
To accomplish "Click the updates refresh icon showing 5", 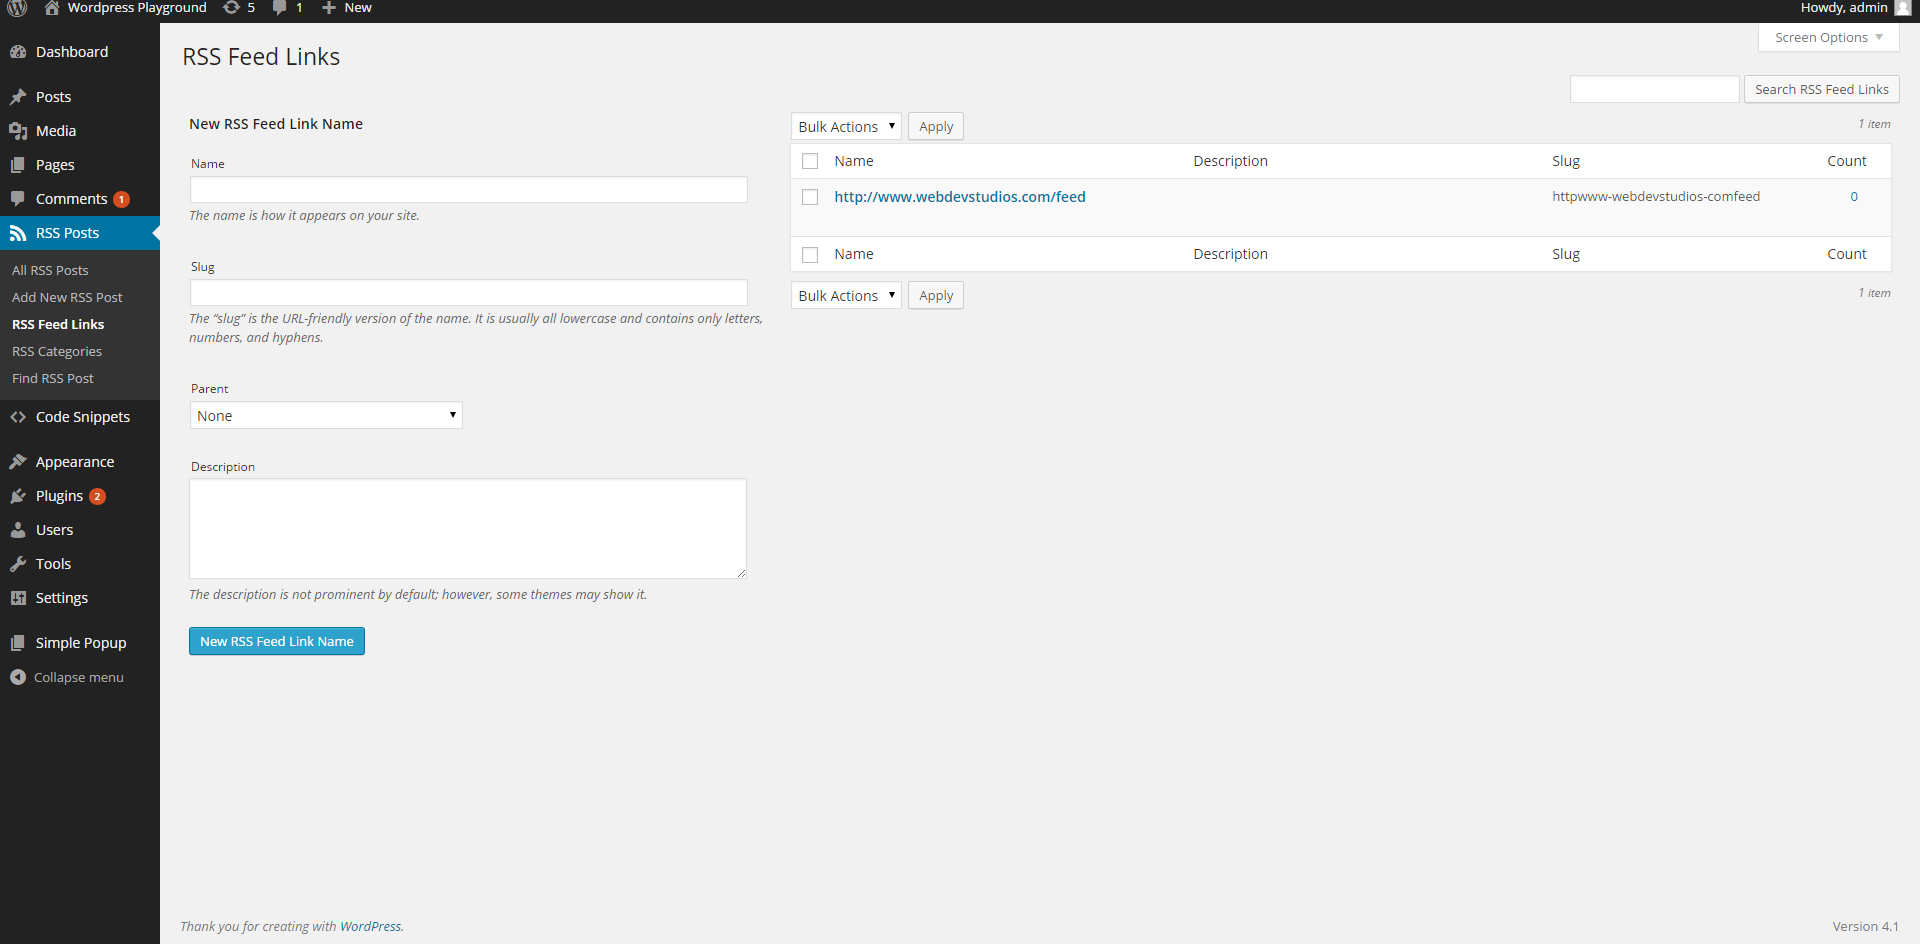I will (231, 8).
